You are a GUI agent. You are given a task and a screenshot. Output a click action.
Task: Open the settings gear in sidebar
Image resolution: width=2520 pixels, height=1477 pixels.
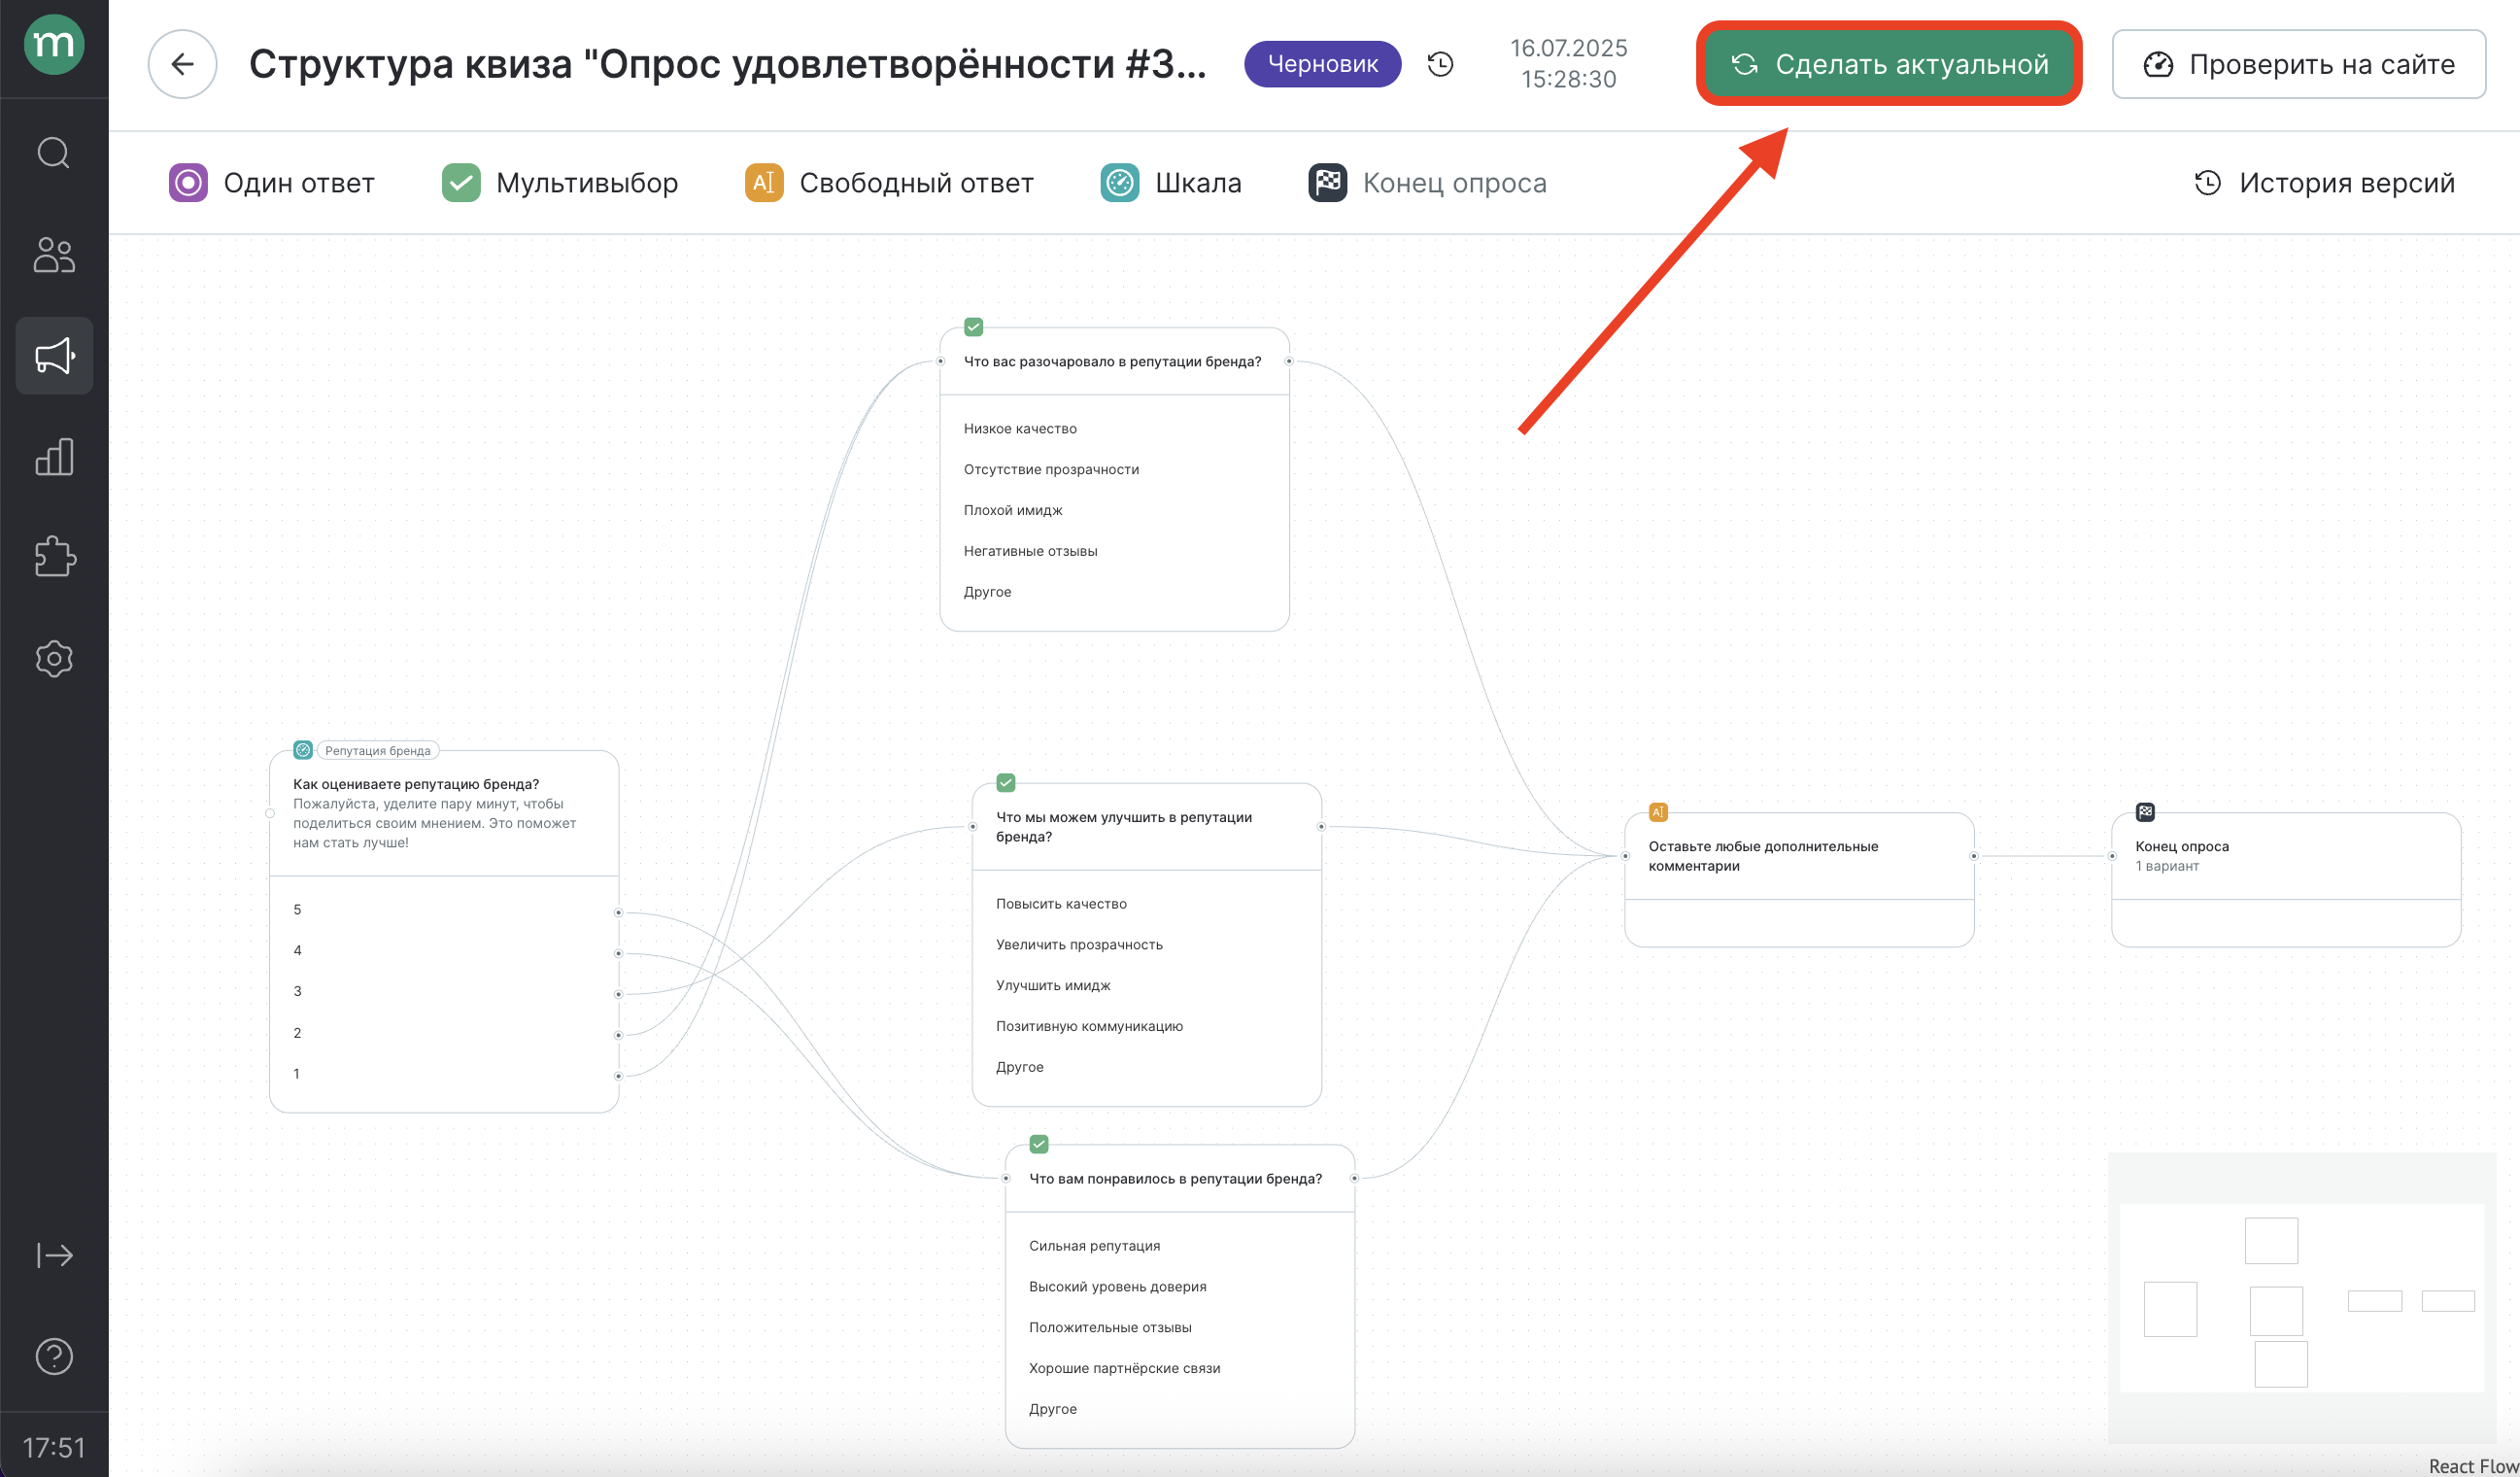[54, 659]
